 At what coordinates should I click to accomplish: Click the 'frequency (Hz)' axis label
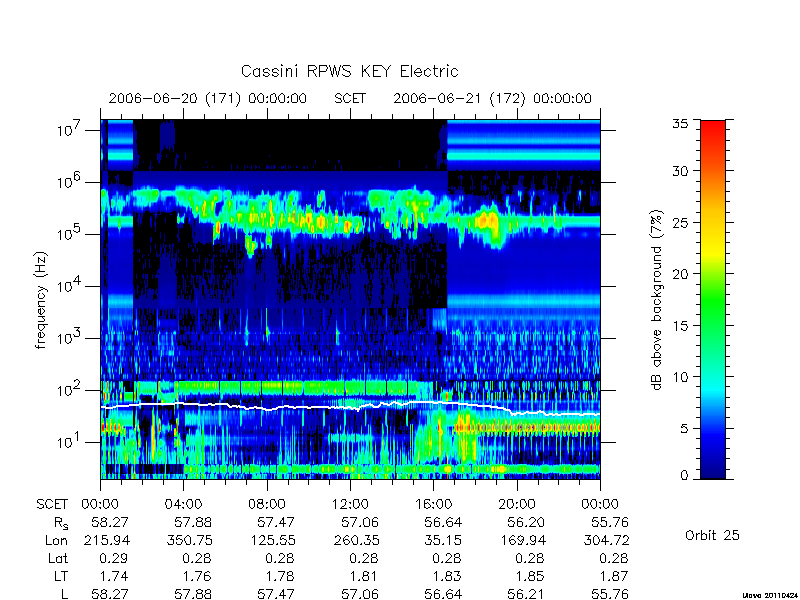click(41, 300)
